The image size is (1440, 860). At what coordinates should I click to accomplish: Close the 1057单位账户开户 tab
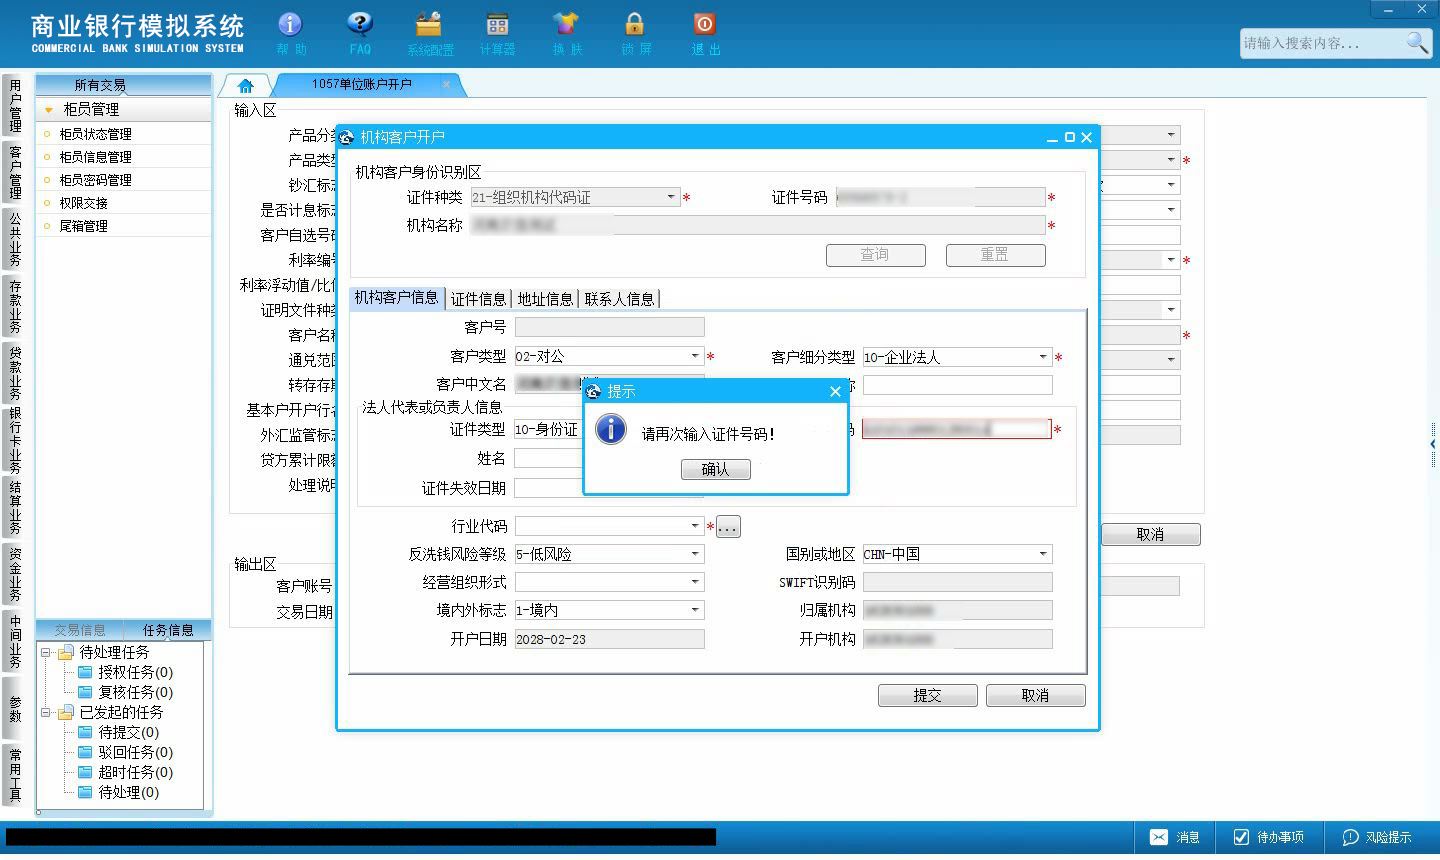446,84
